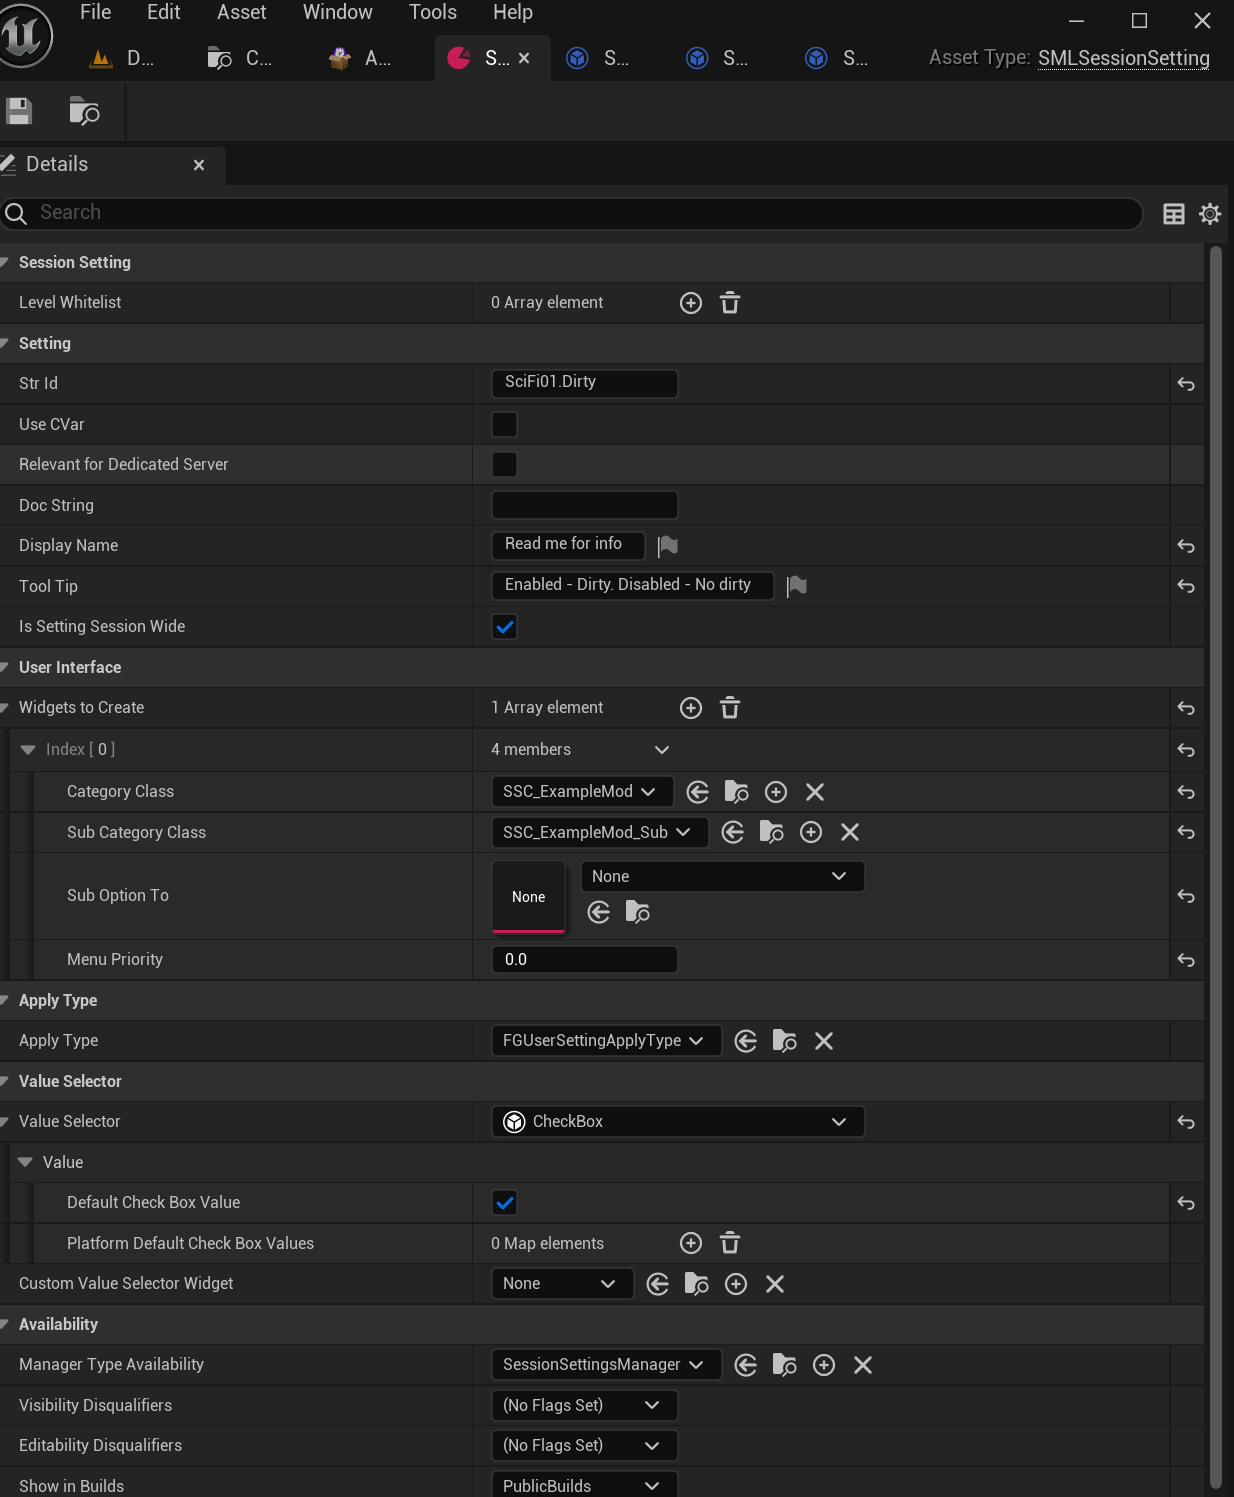This screenshot has height=1497, width=1234.
Task: Click Browse to asset in Content Browser icon
Action: click(x=84, y=111)
